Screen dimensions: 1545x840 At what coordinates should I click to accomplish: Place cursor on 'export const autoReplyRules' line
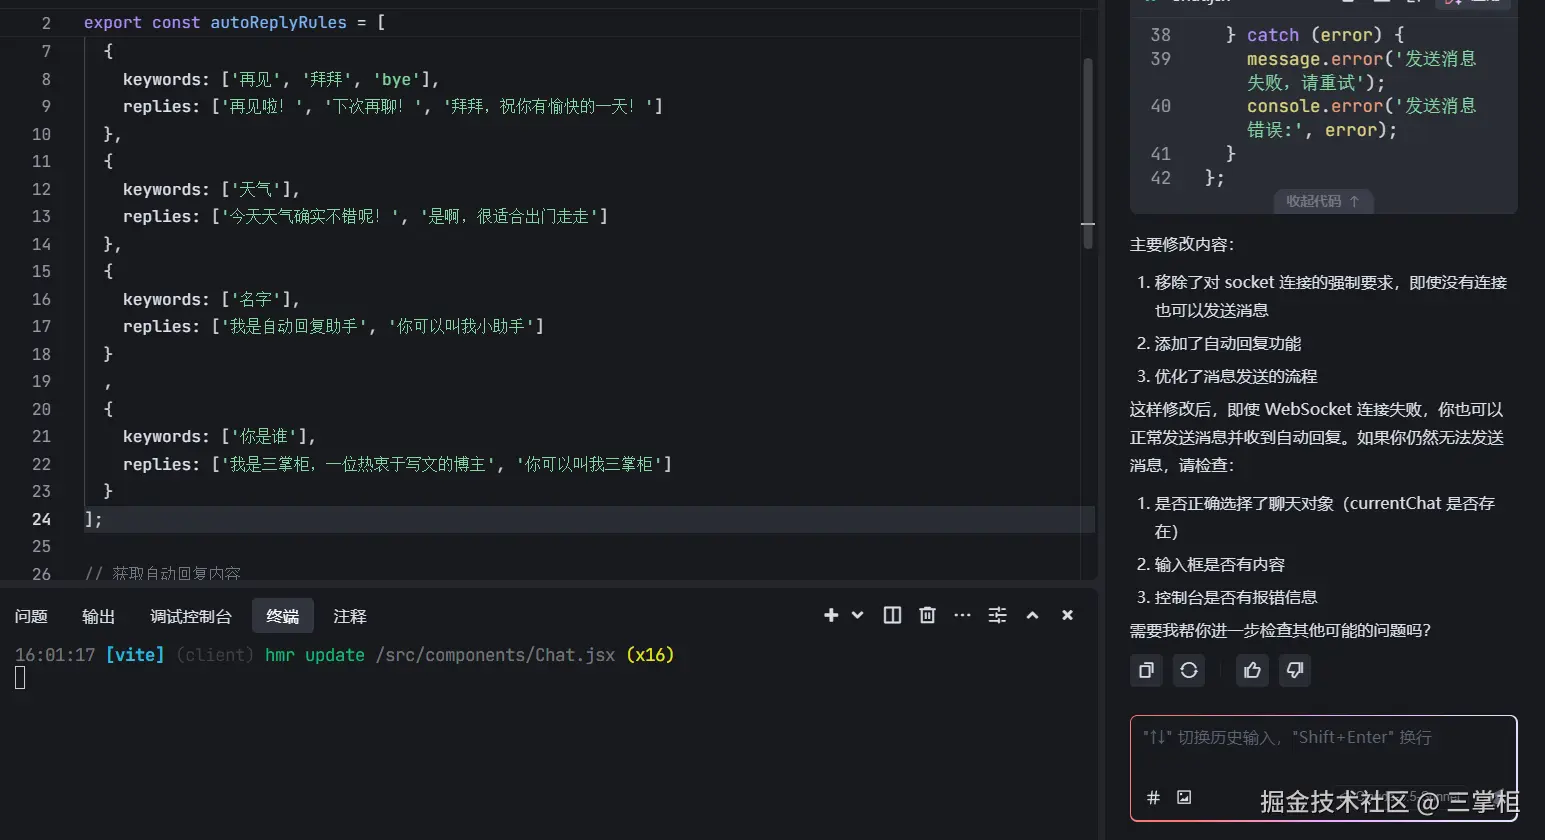pos(234,22)
